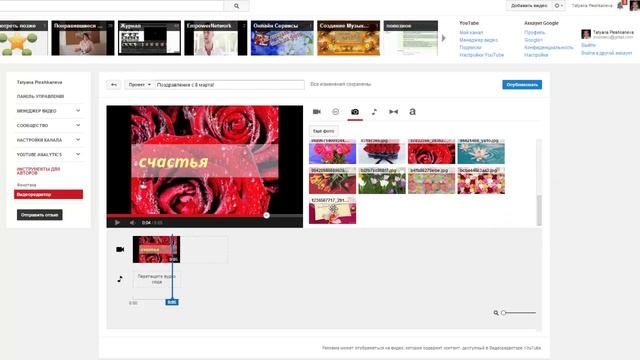Click the video track camcorder icon in timeline
Image resolution: width=640 pixels, height=360 pixels.
click(120, 249)
